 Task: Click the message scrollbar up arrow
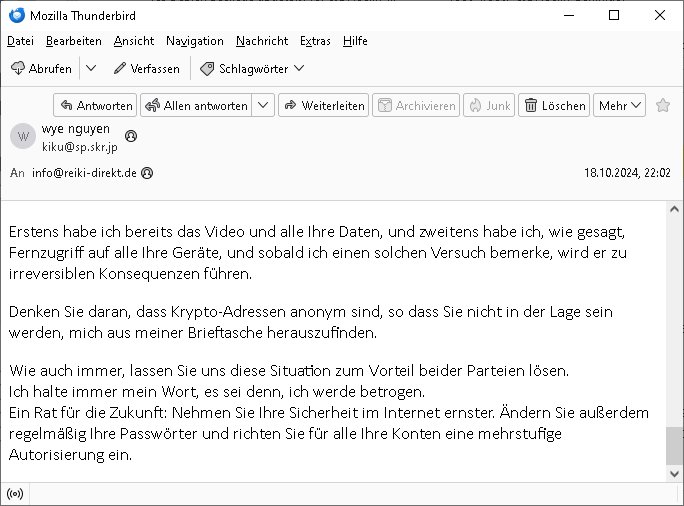pyautogui.click(x=674, y=209)
